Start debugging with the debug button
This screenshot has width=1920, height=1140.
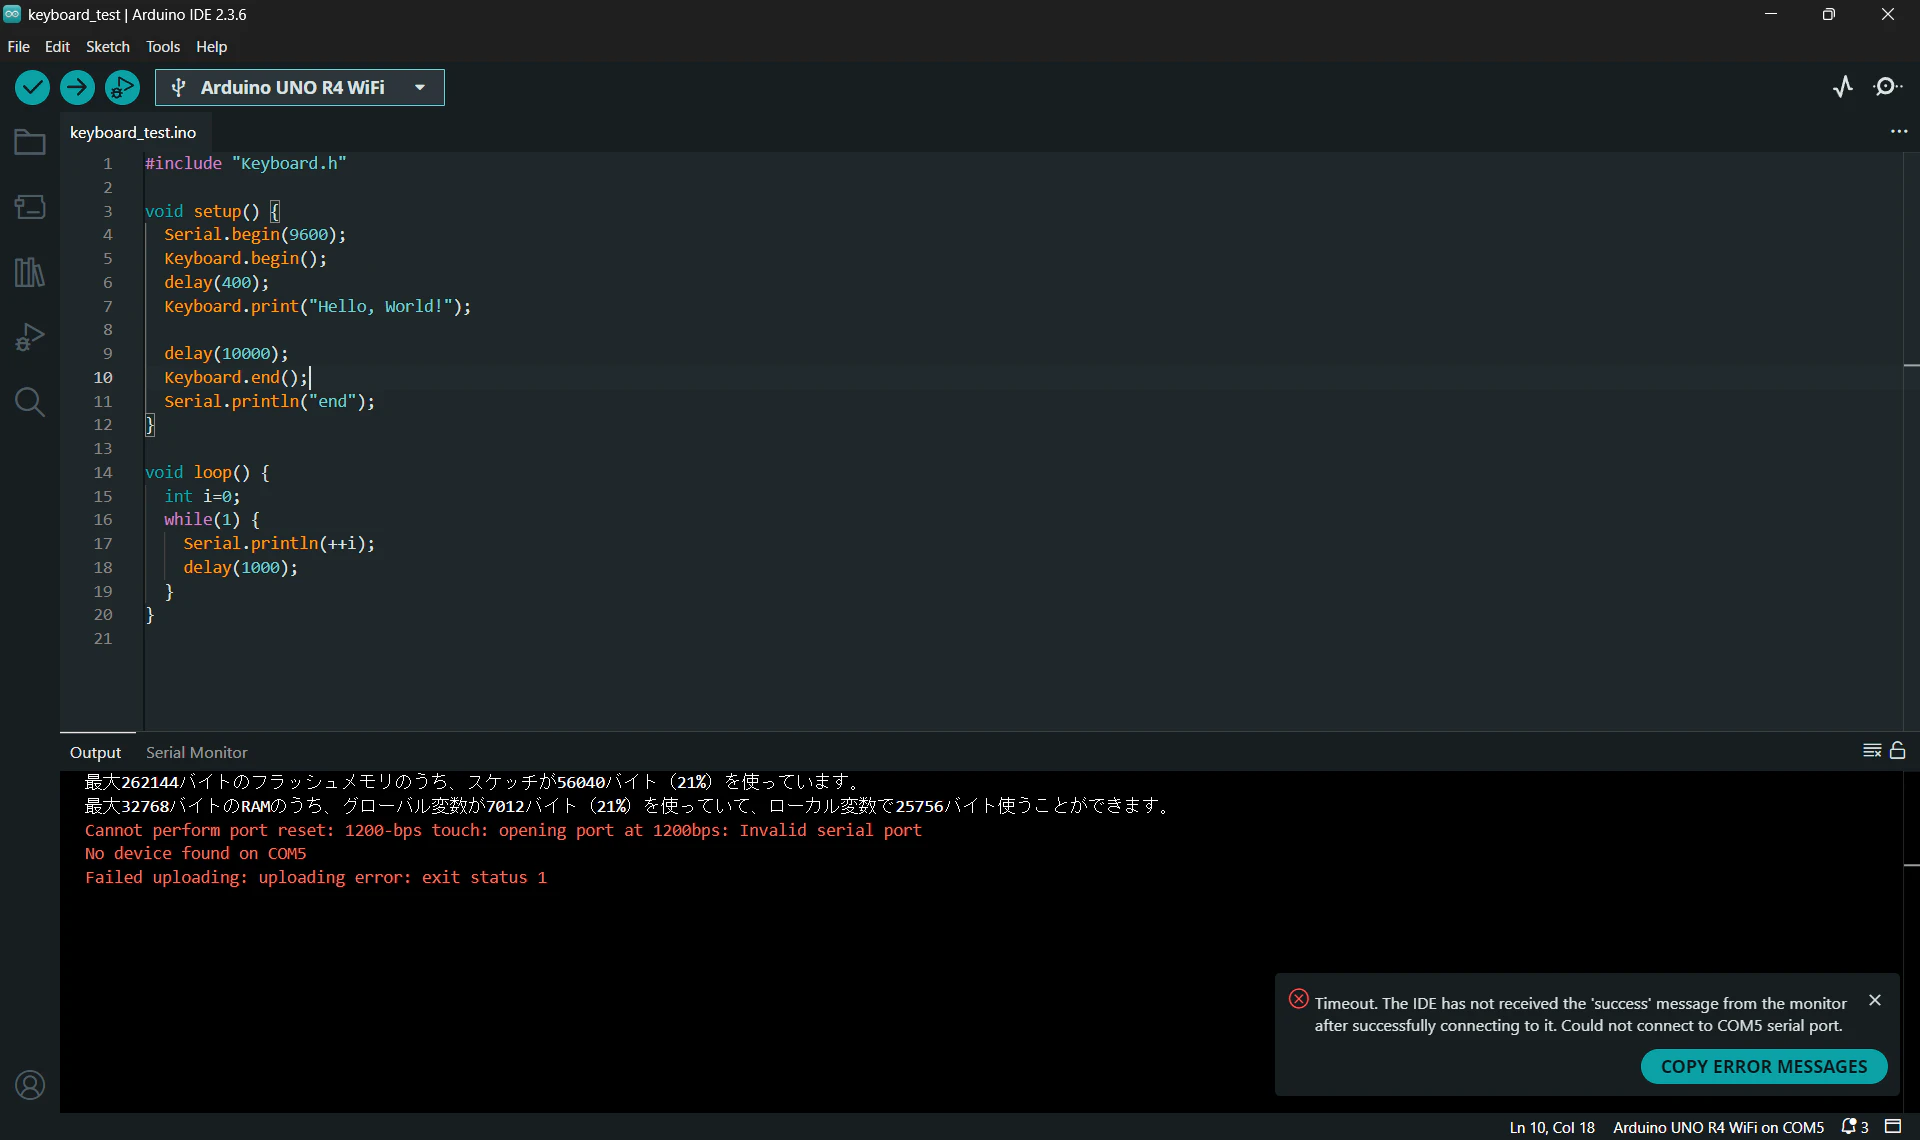122,88
